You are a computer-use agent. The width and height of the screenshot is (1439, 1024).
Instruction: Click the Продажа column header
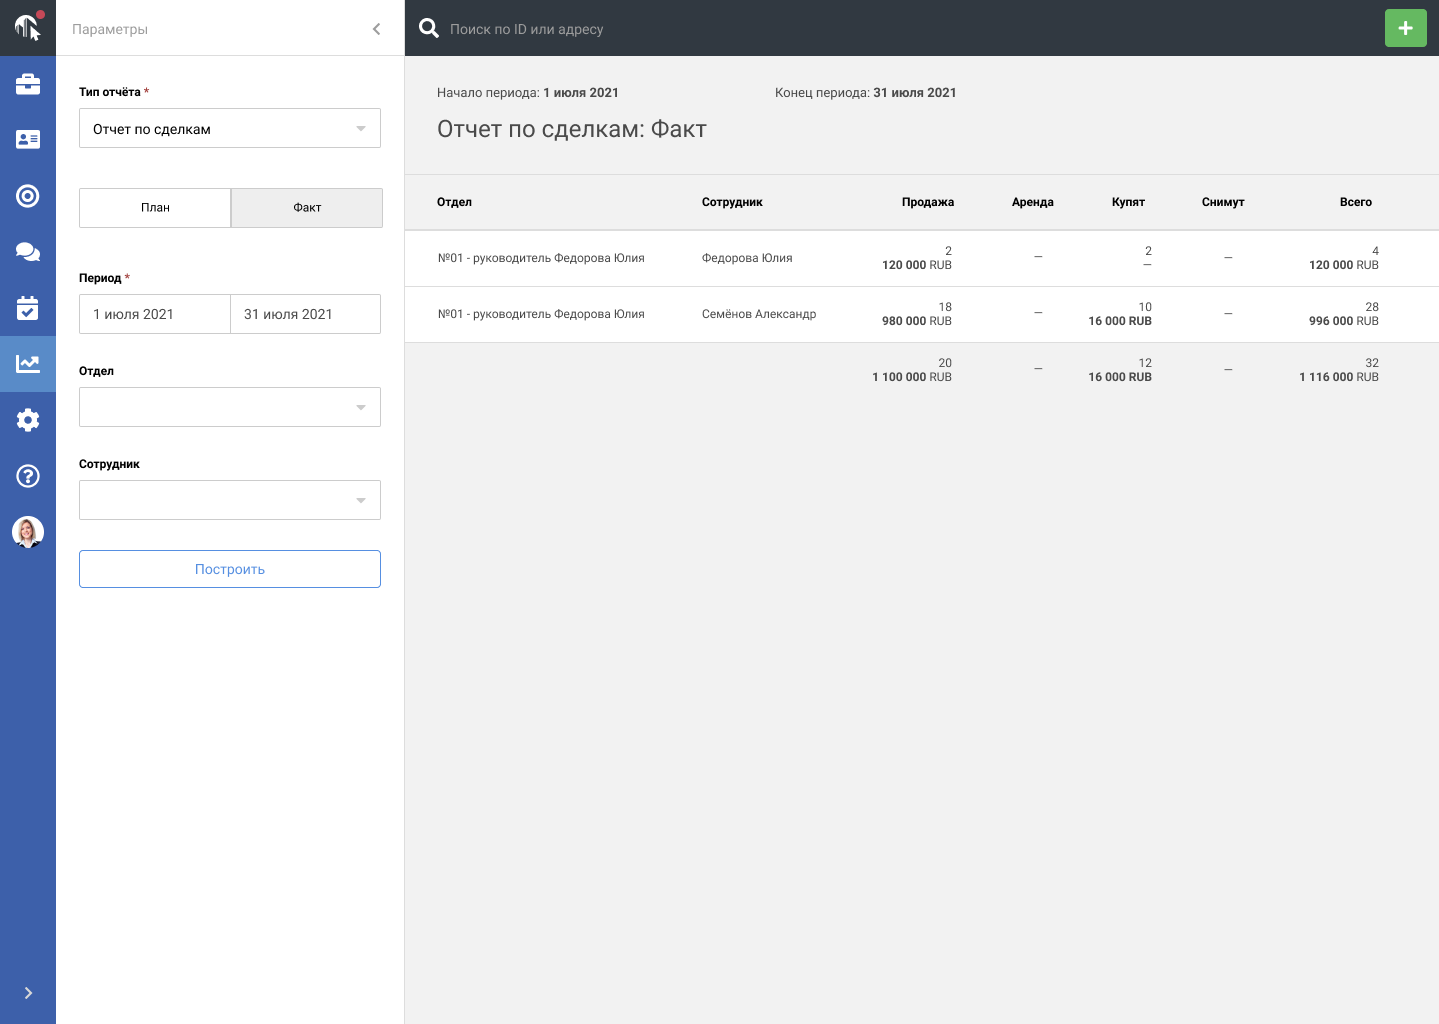click(928, 202)
